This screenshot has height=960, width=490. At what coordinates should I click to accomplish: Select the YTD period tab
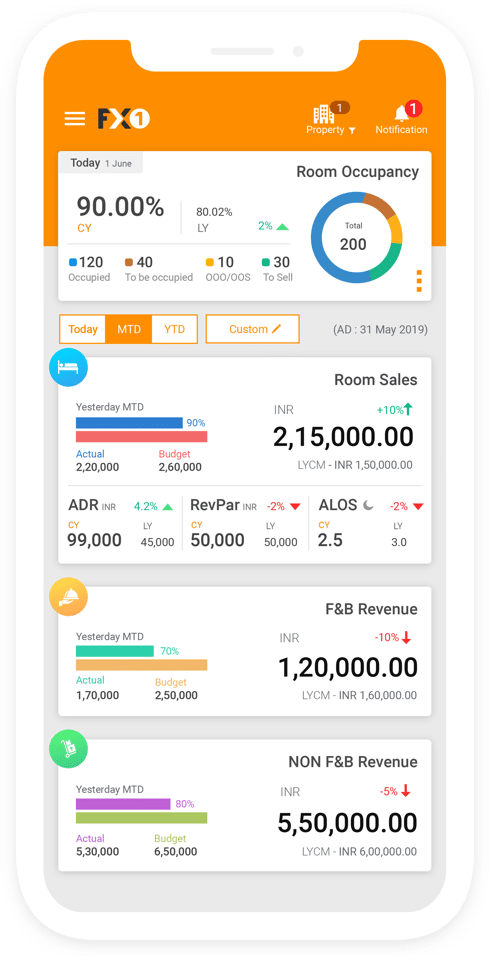click(x=175, y=329)
